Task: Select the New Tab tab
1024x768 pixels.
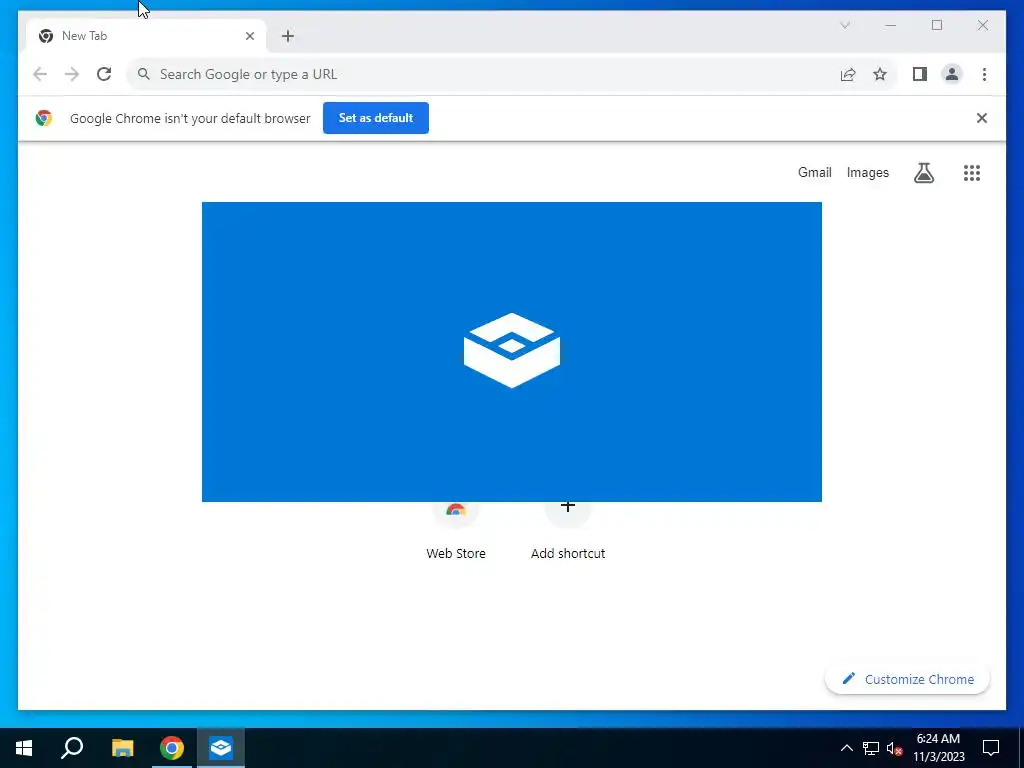Action: coord(146,36)
